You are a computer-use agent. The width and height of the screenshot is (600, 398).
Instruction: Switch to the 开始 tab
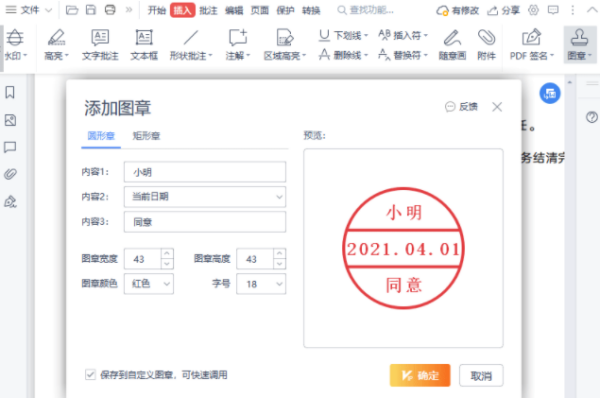157,10
